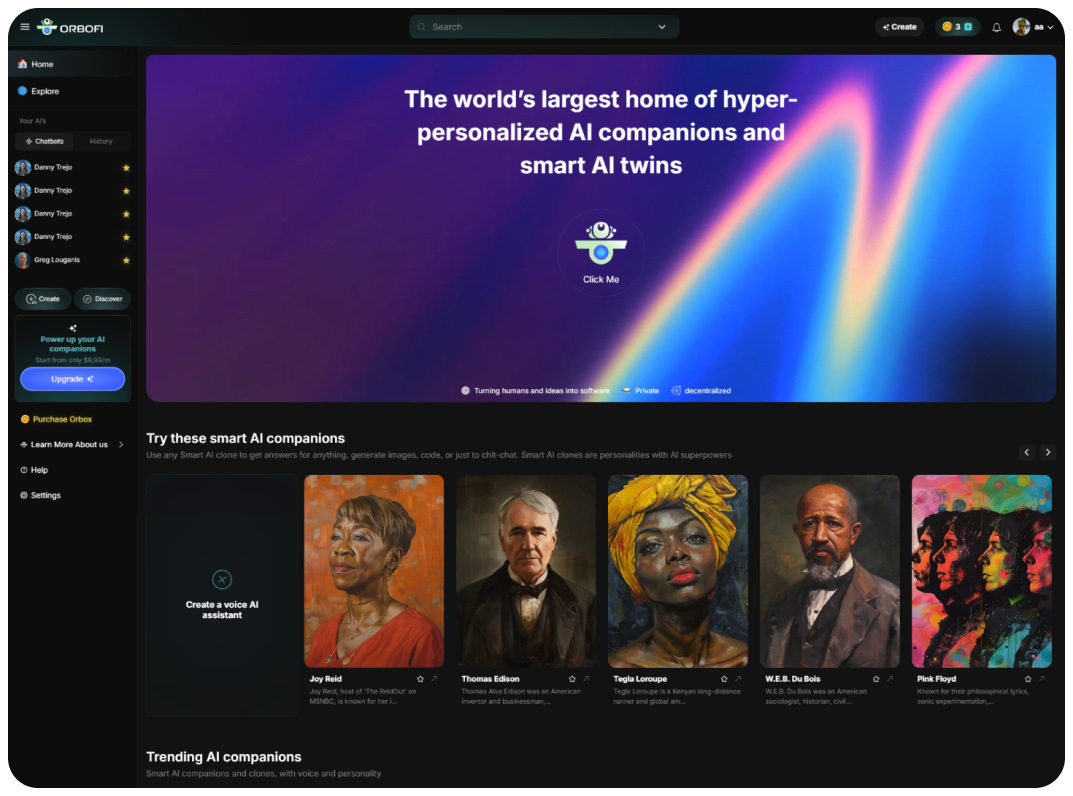Screen dimensions: 1073x796
Task: Unfavorite Greg Louganis using the yellow star
Action: tap(126, 260)
